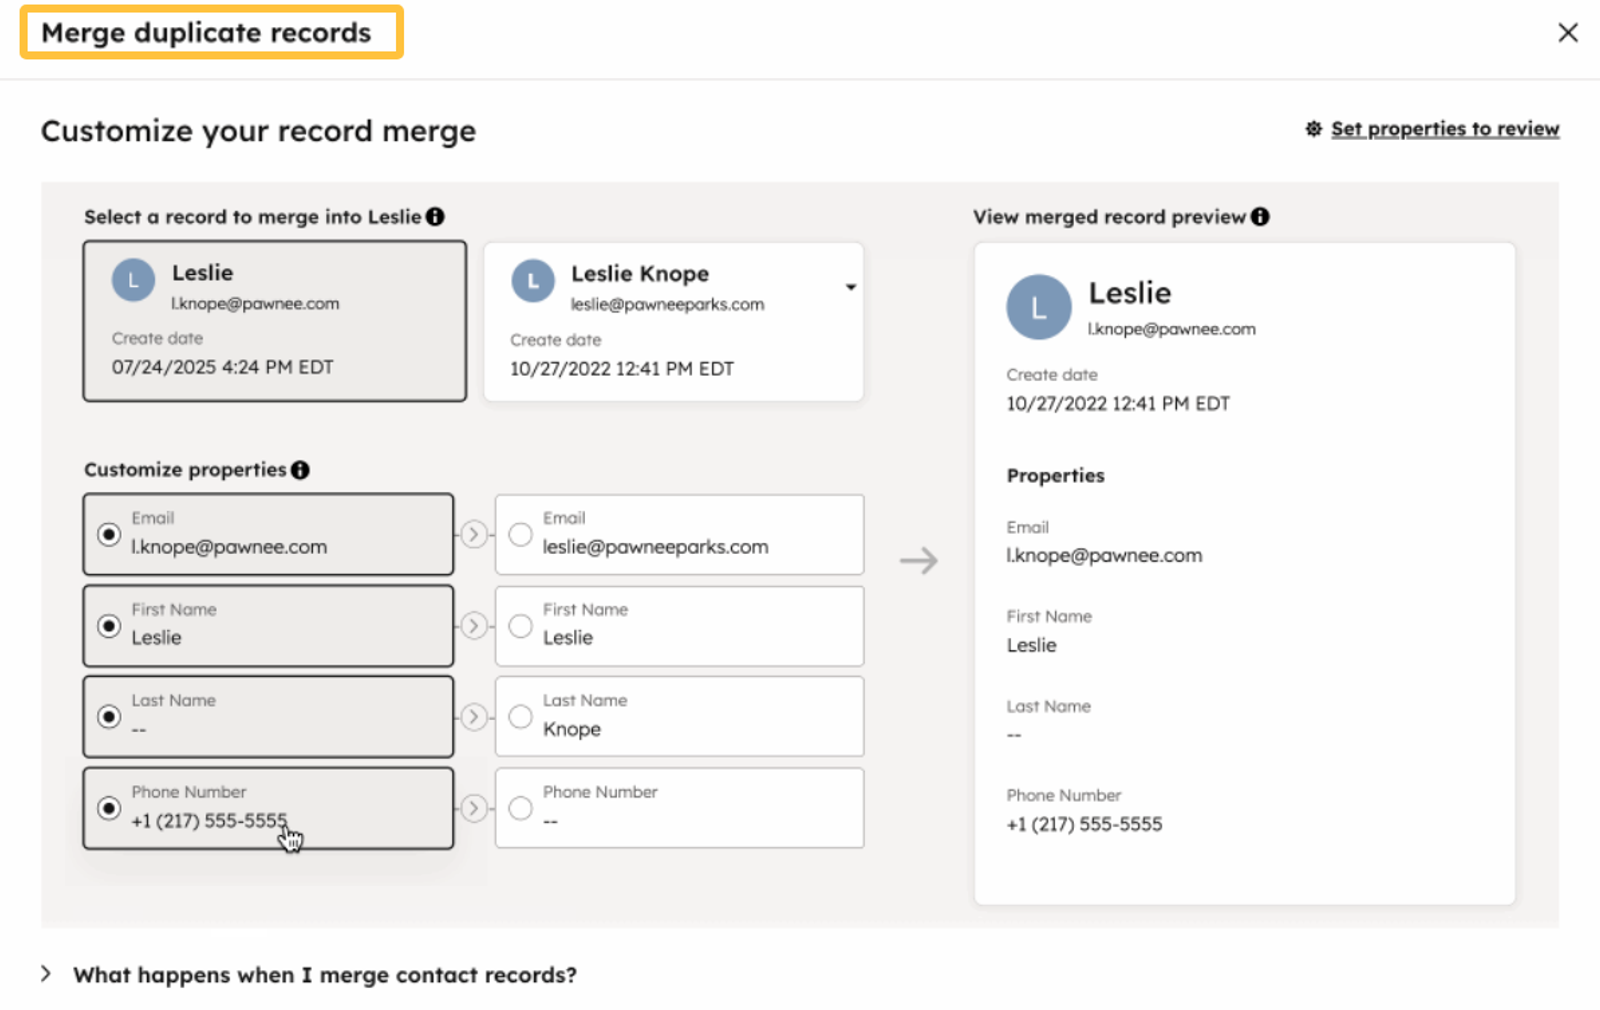This screenshot has width=1600, height=1010.
Task: Select Last Name Knope radio button
Action: tap(520, 717)
